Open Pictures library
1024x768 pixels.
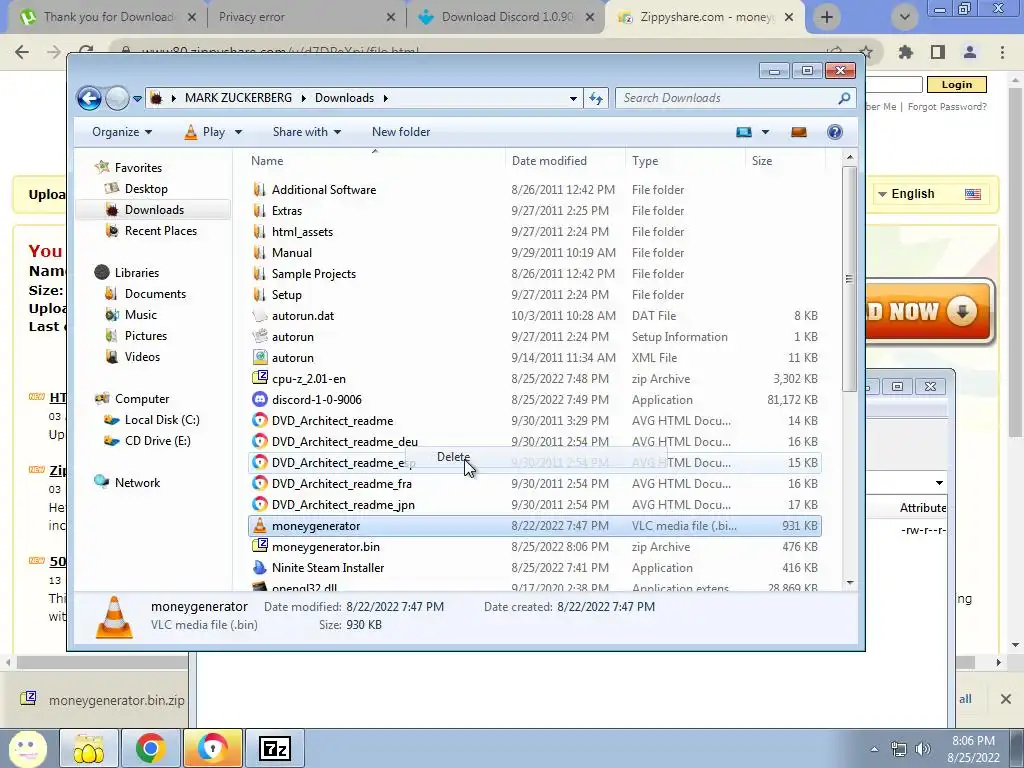click(146, 336)
